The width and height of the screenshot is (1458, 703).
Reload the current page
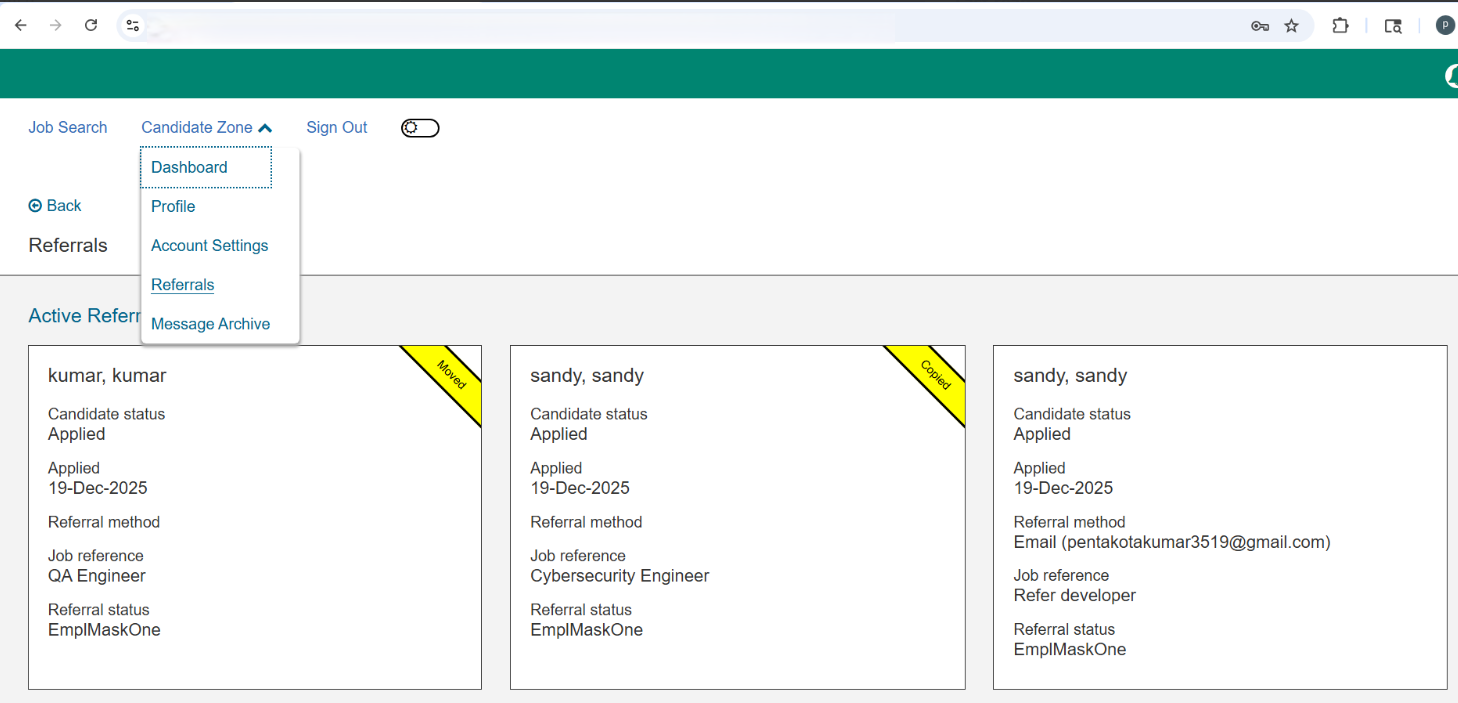click(91, 26)
